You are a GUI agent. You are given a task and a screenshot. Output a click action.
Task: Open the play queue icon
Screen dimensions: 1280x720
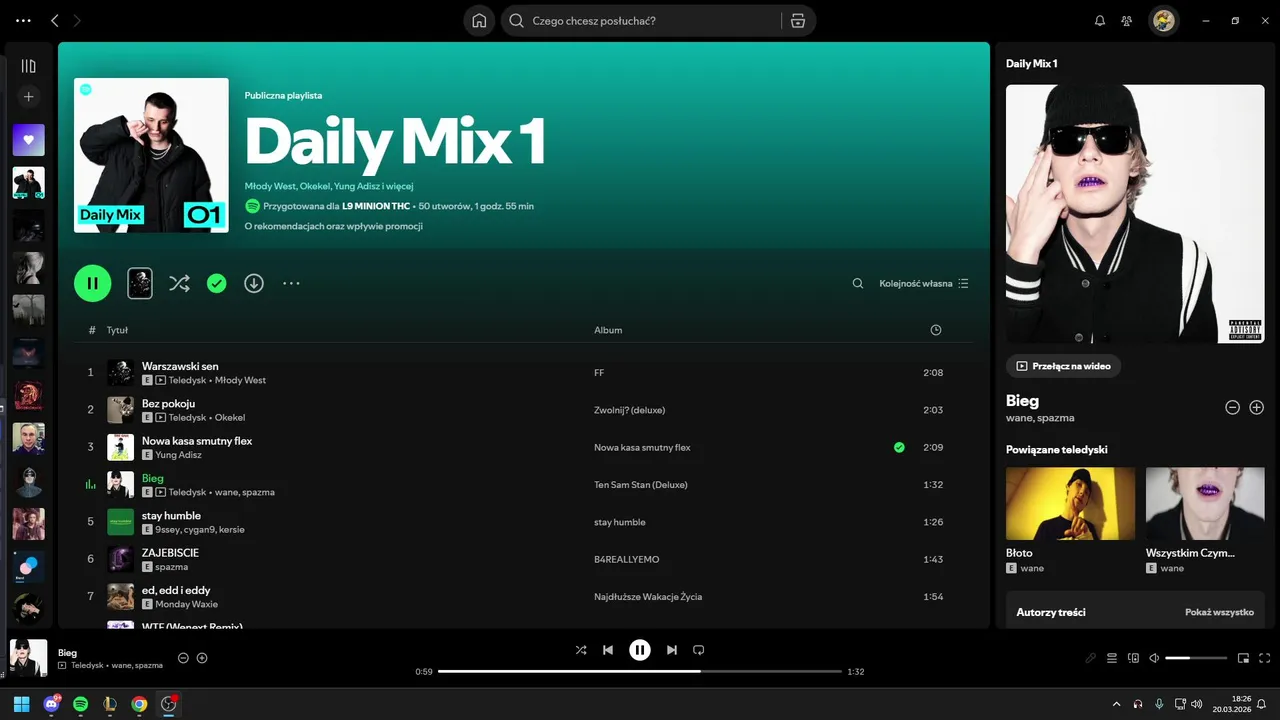point(1112,658)
